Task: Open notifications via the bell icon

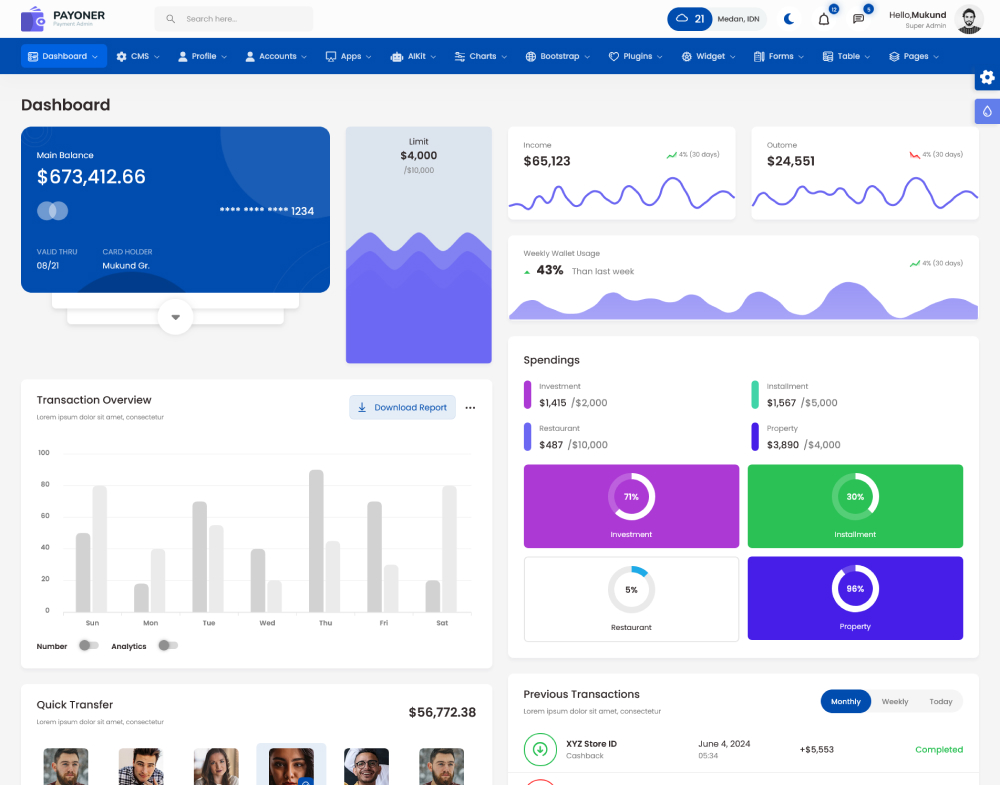Action: click(824, 19)
